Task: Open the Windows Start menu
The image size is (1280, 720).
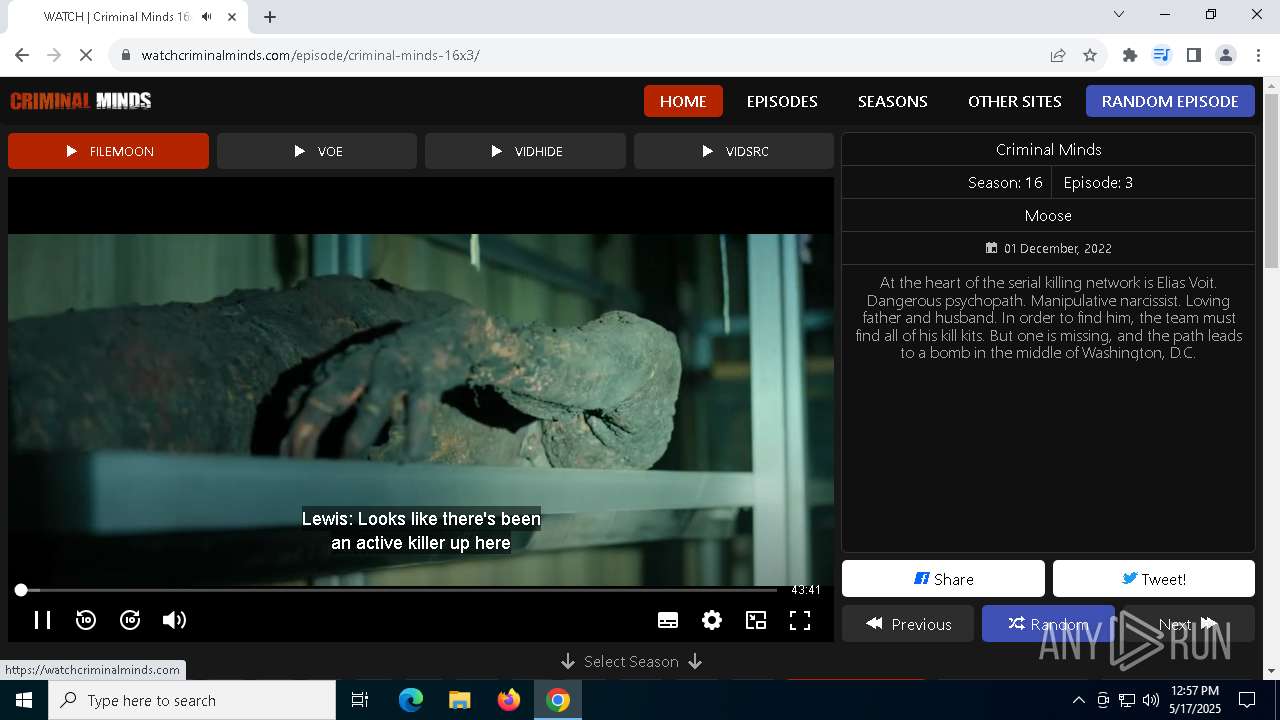Action: click(24, 700)
